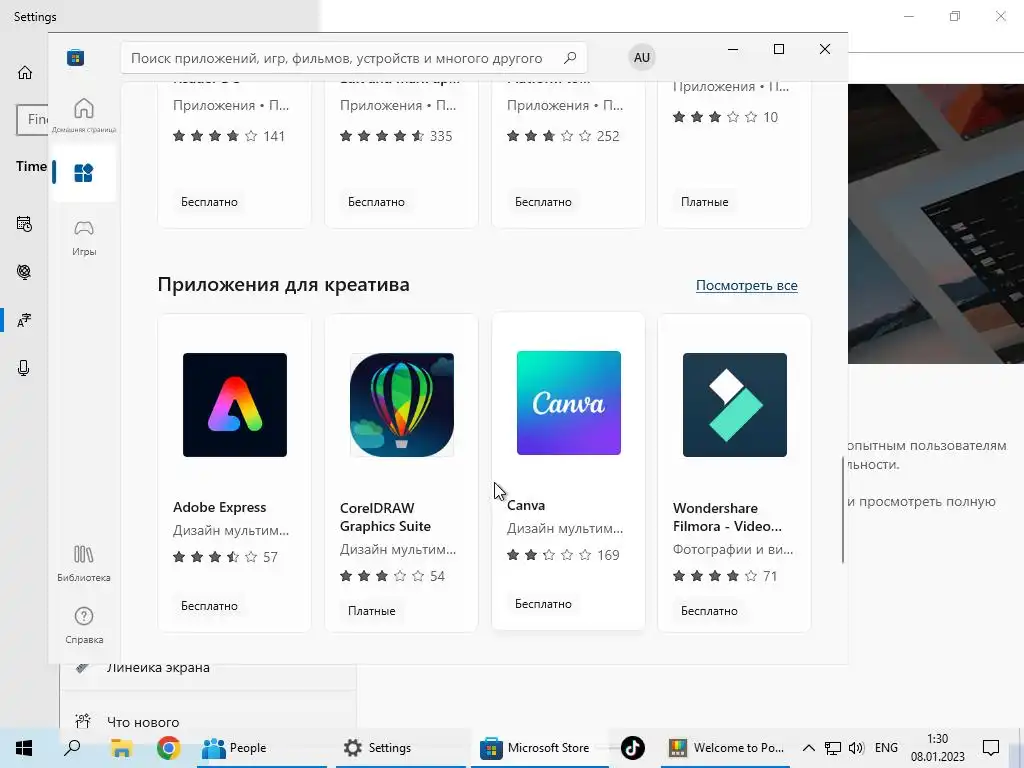Viewport: 1024px width, 768px height.
Task: Open the Adobe Express app tile icon
Action: click(234, 405)
